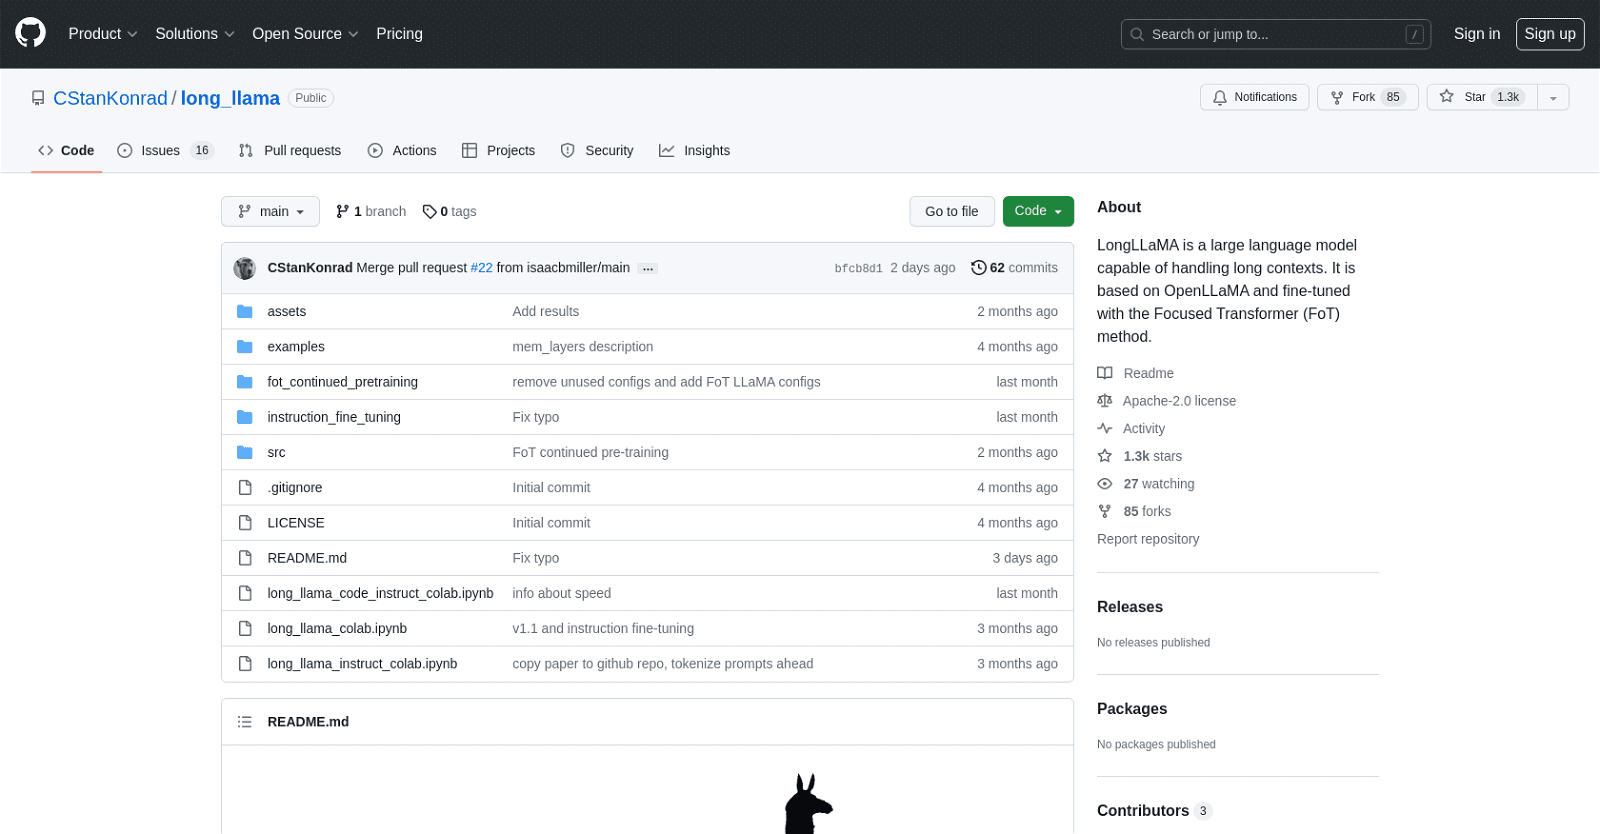The image size is (1600, 834).
Task: Open the star lists dropdown arrow
Action: pyautogui.click(x=1552, y=98)
